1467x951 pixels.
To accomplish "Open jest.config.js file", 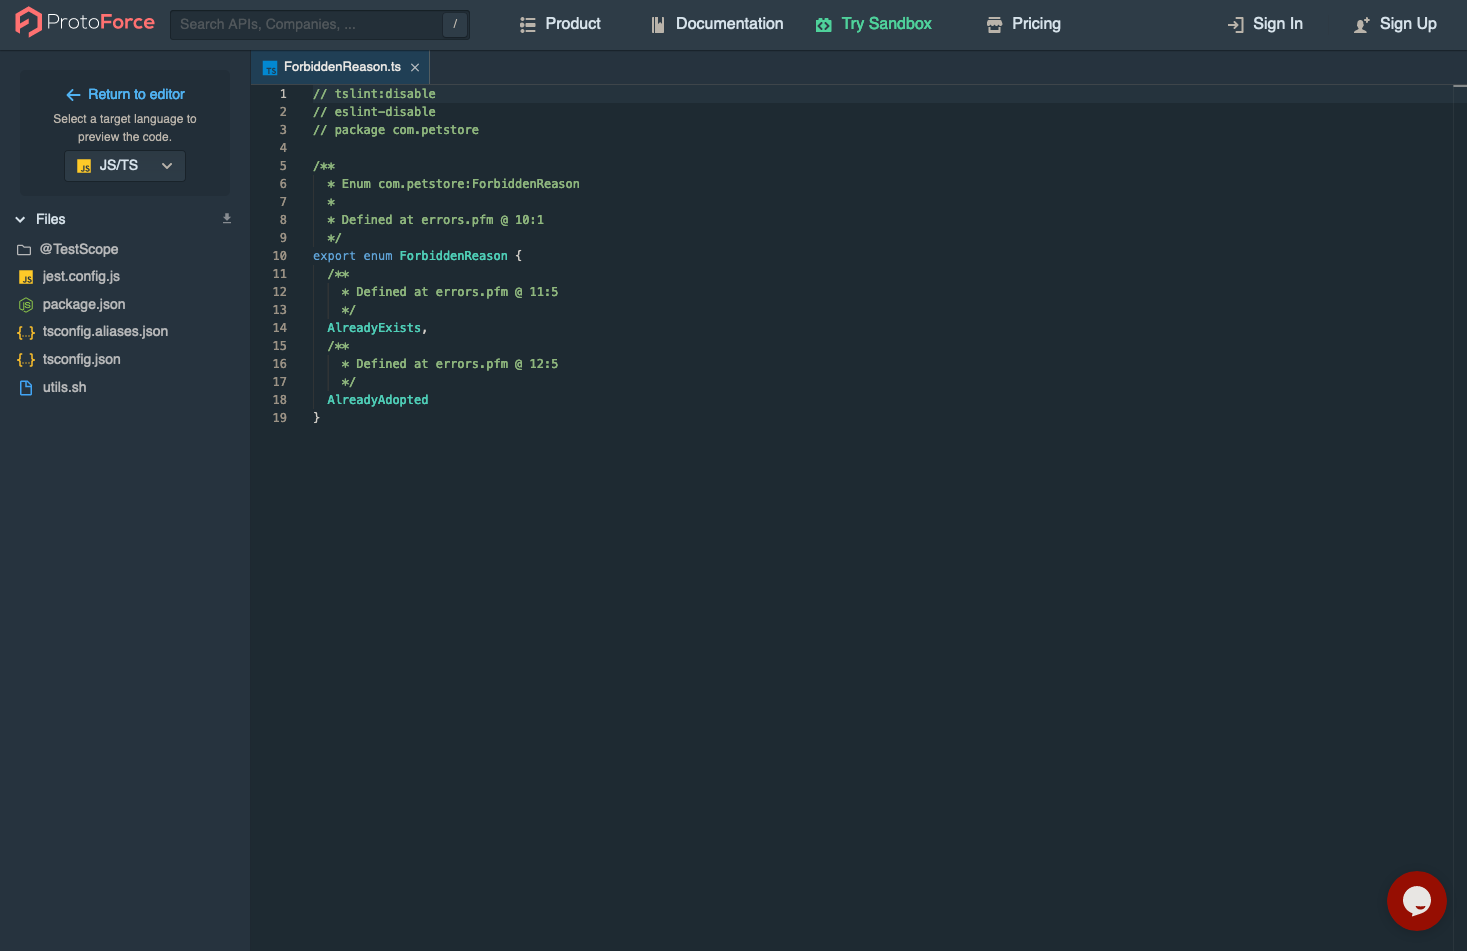I will click(81, 276).
